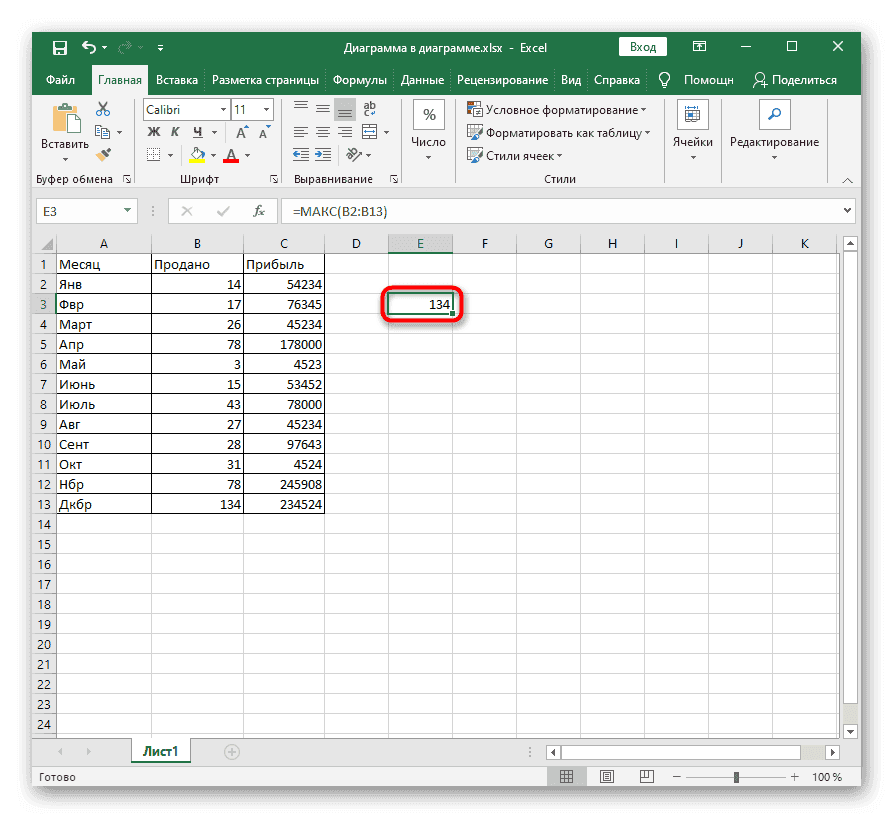Apply bold formatting with the Ж icon
The width and height of the screenshot is (893, 818).
coord(152,131)
